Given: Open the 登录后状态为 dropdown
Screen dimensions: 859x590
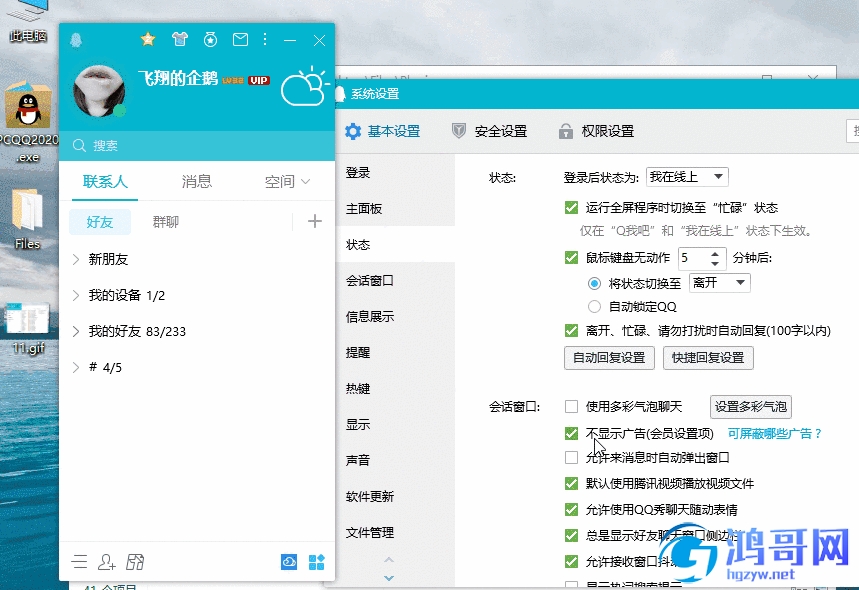Looking at the screenshot, I should (x=687, y=177).
